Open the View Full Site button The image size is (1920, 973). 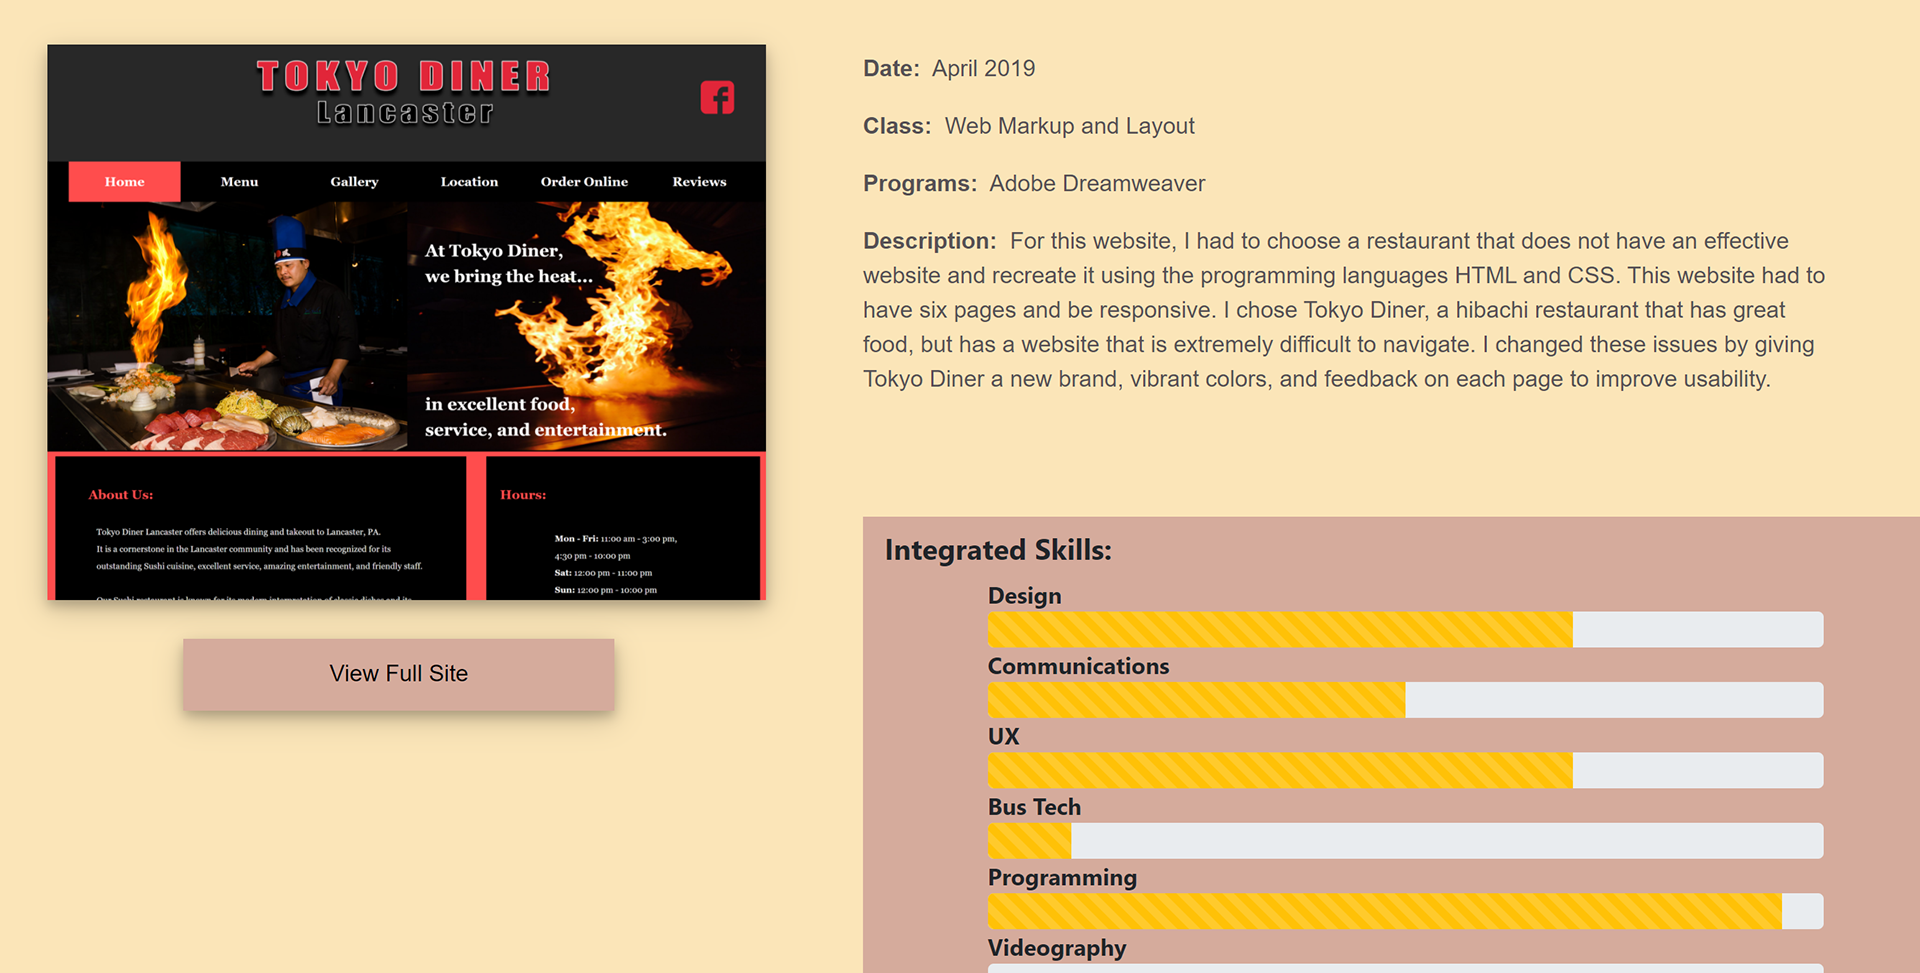tap(399, 674)
